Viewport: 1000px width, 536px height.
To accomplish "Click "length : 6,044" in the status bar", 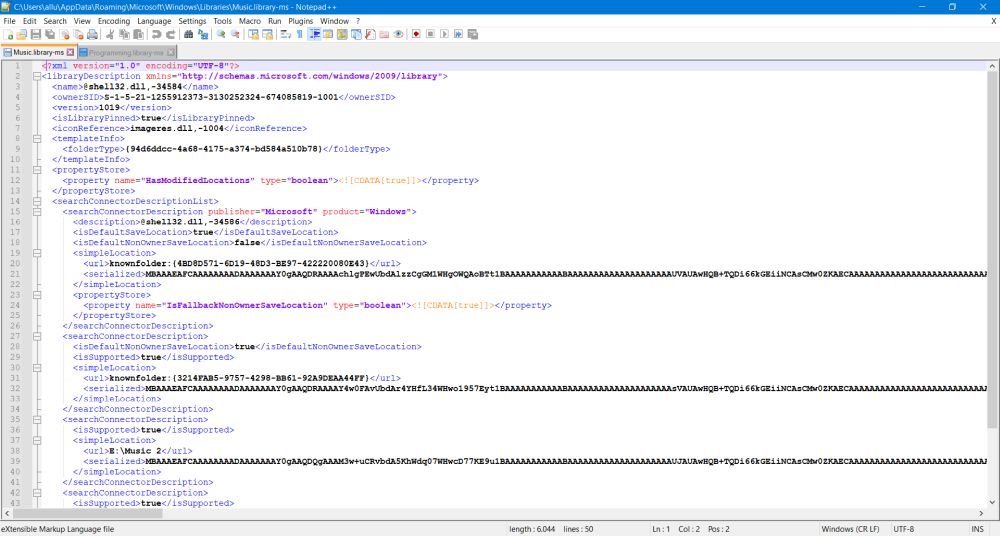I will click(x=532, y=529).
